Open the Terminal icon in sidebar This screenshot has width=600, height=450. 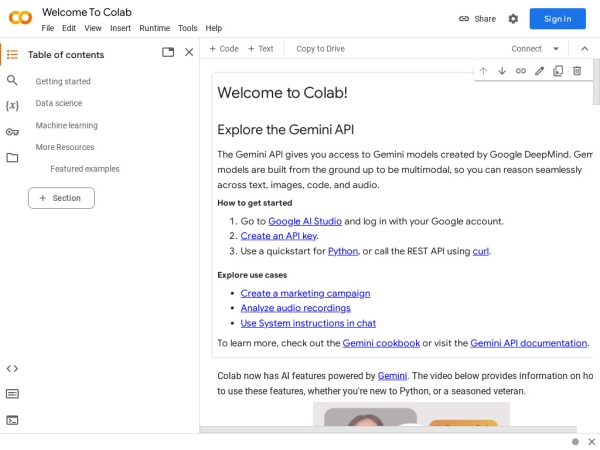pyautogui.click(x=12, y=420)
